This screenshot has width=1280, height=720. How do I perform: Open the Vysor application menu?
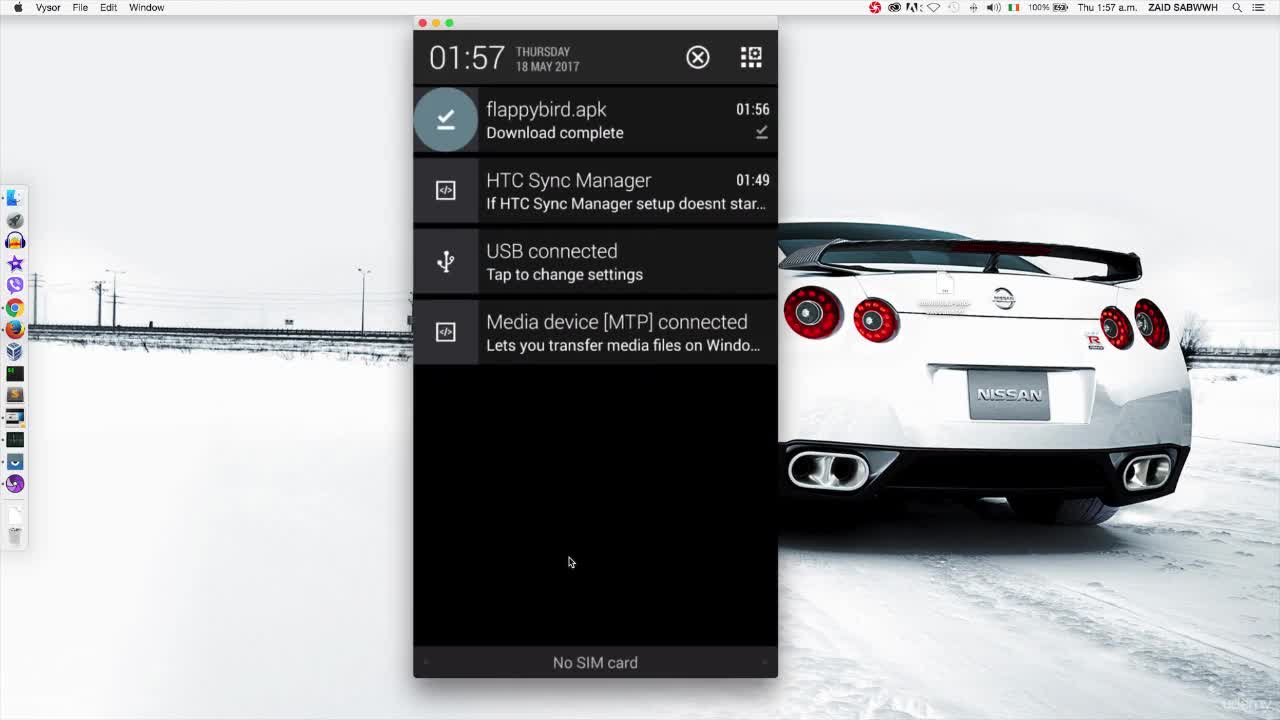48,7
